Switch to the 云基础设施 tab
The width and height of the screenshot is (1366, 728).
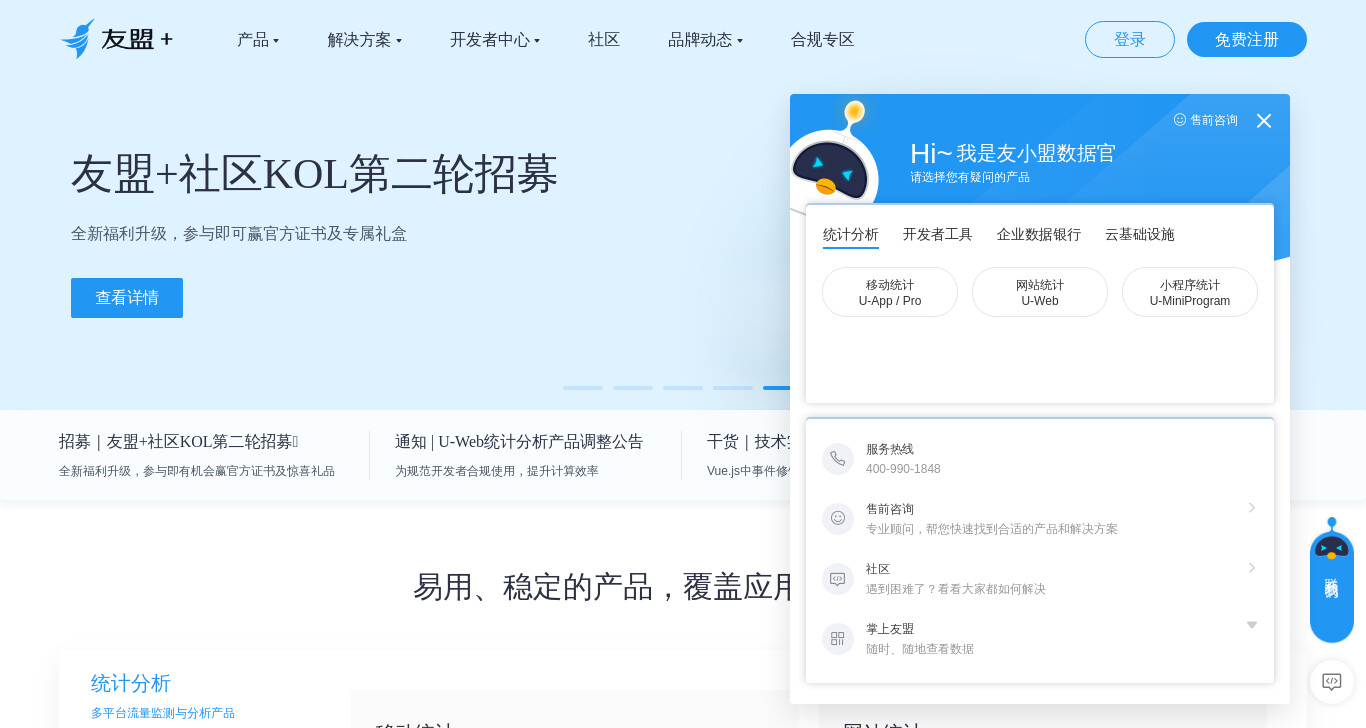coord(1140,235)
